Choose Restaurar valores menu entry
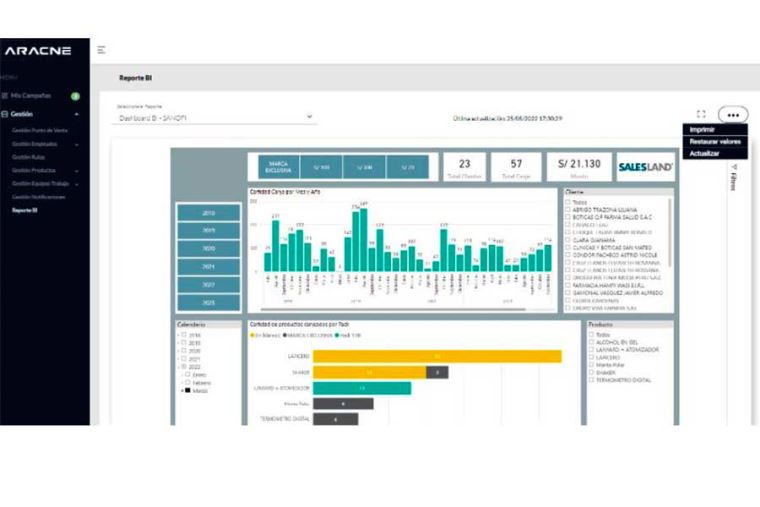The height and width of the screenshot is (507, 760). (x=714, y=142)
